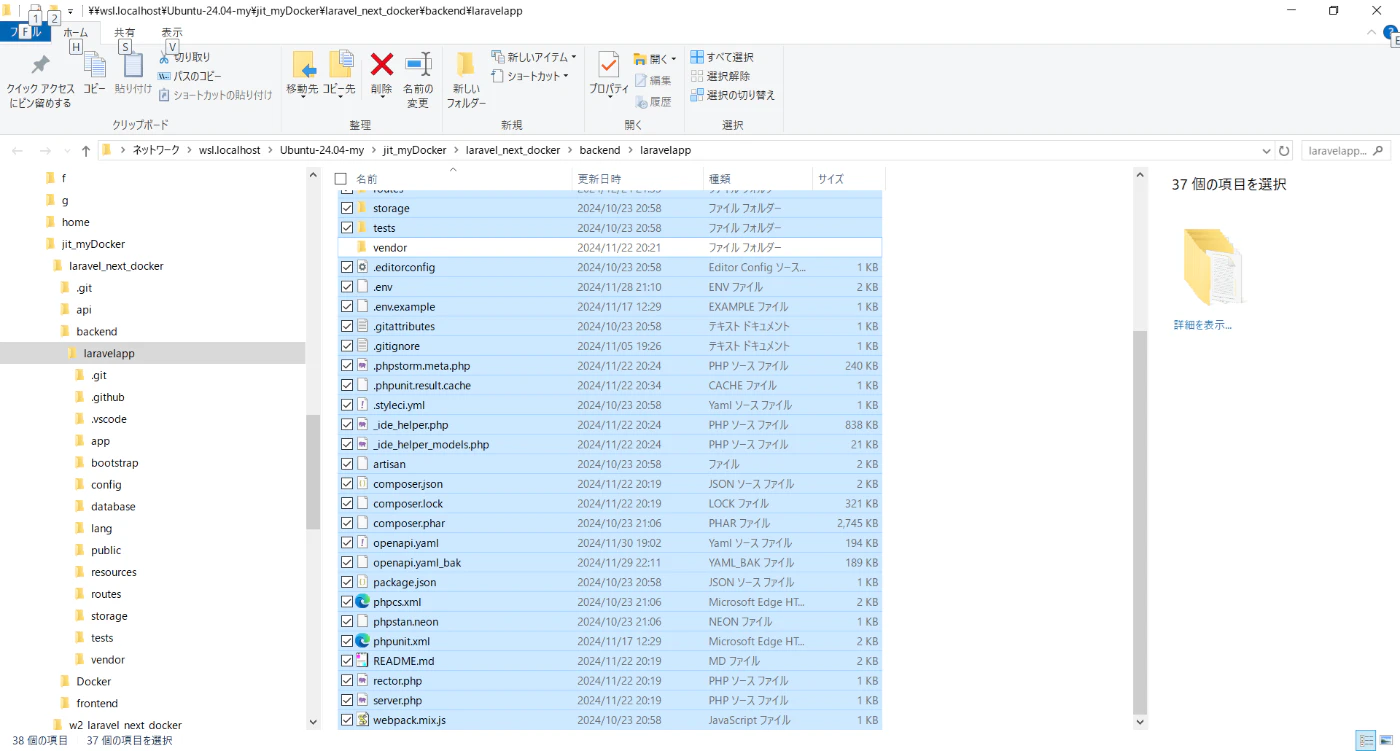Switch to the View (表示) tab
The width and height of the screenshot is (1400, 751).
[x=172, y=32]
